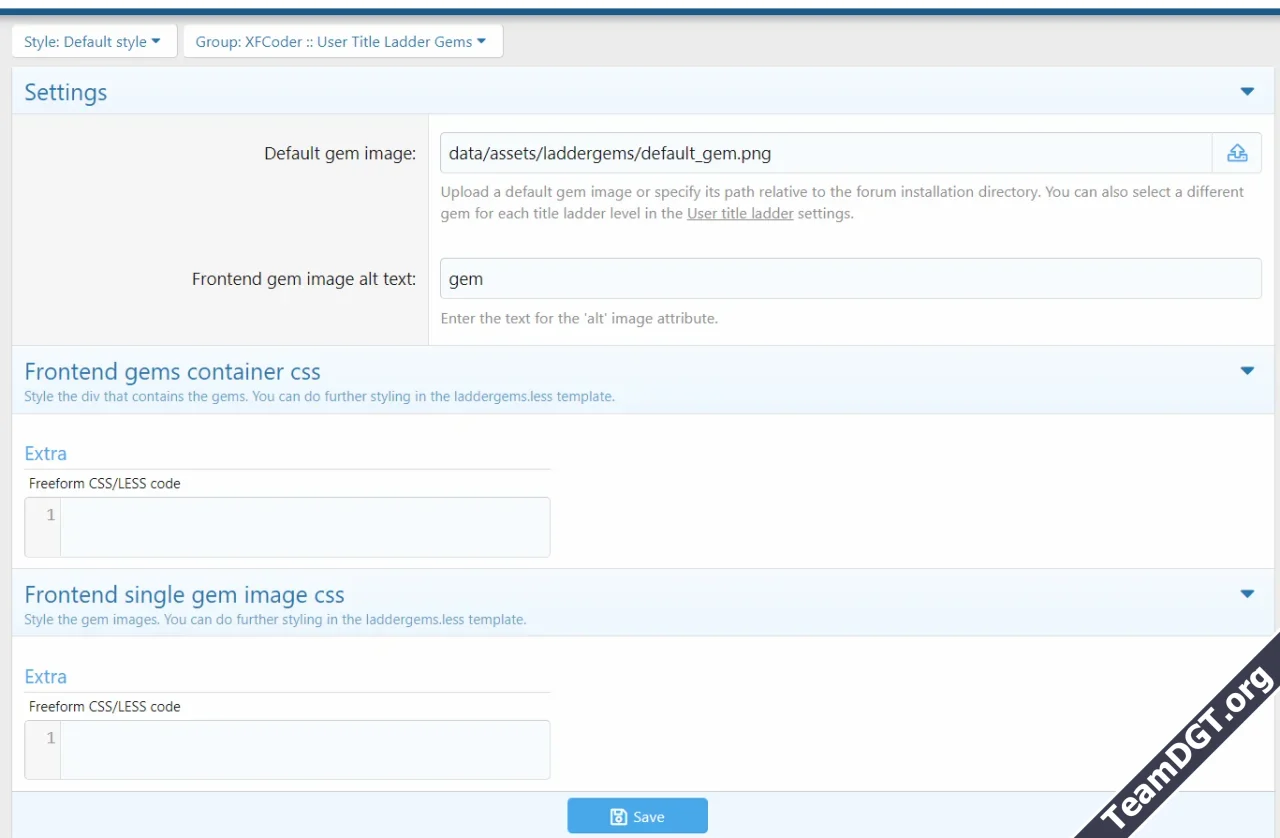1280x838 pixels.
Task: Focus the Frontend gem image alt text field
Action: click(x=850, y=279)
